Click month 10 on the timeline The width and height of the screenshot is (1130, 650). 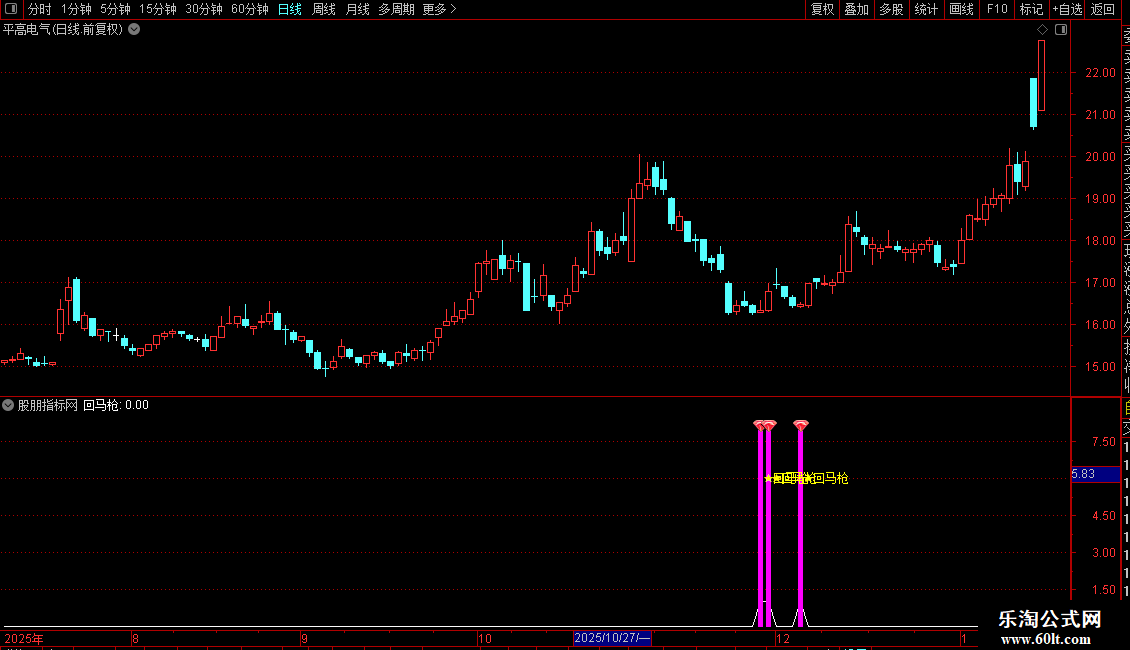click(x=485, y=638)
